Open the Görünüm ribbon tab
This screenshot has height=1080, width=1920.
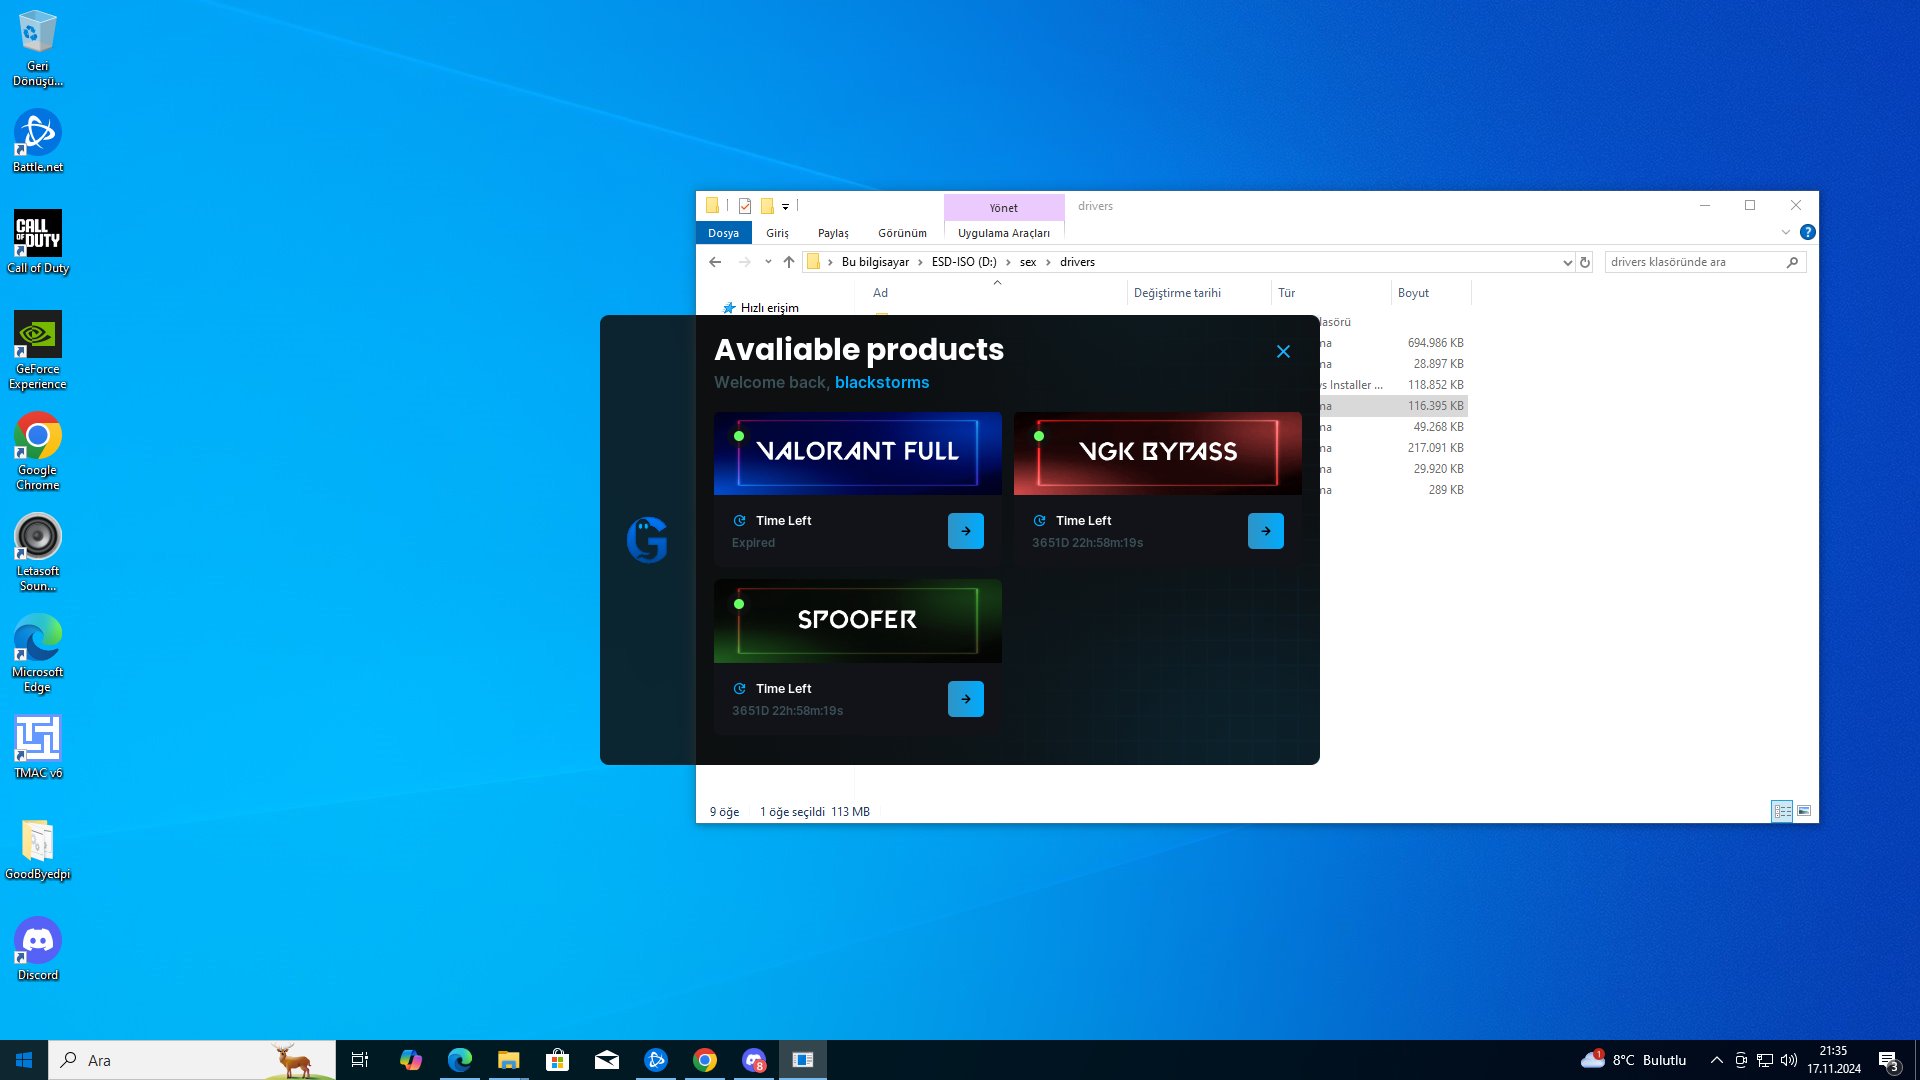coord(902,233)
